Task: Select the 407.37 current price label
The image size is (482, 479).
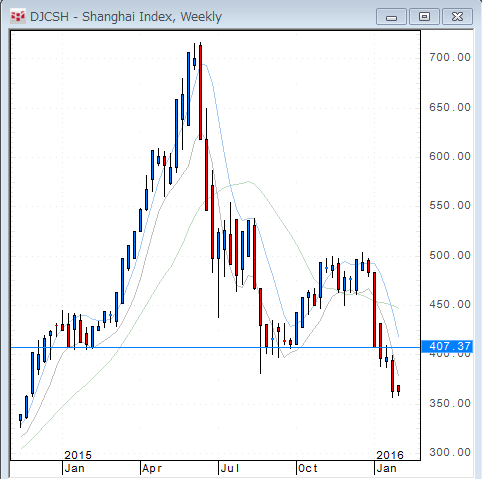Action: [447, 346]
